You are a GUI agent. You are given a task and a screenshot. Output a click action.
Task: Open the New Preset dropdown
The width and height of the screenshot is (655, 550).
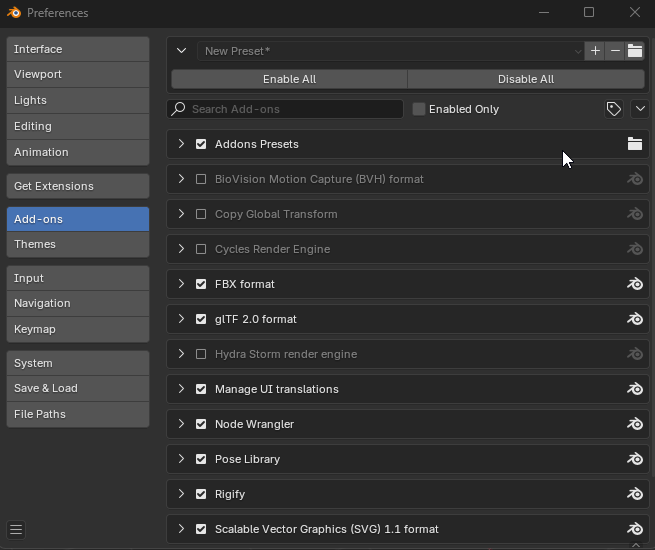click(x=391, y=51)
